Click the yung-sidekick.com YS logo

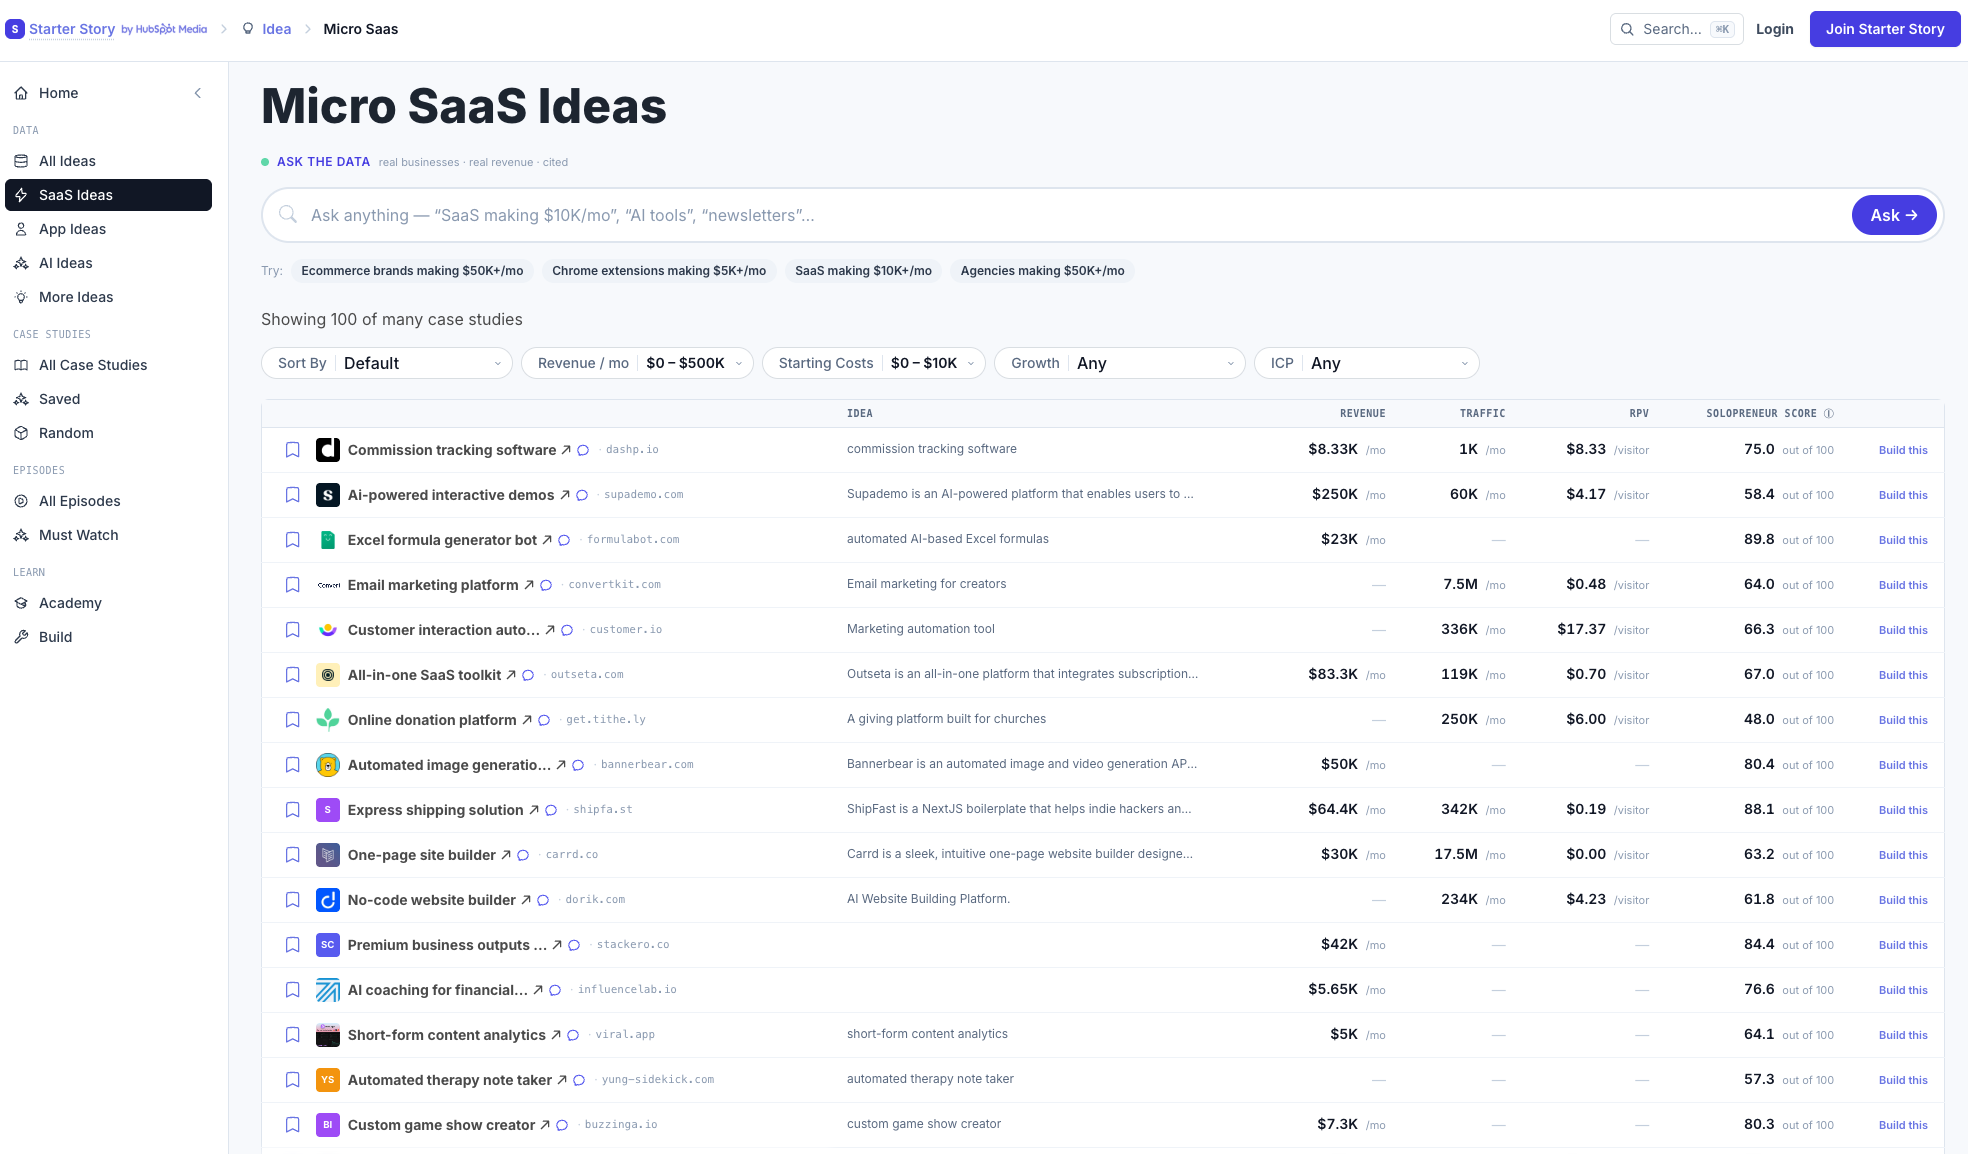coord(328,1080)
